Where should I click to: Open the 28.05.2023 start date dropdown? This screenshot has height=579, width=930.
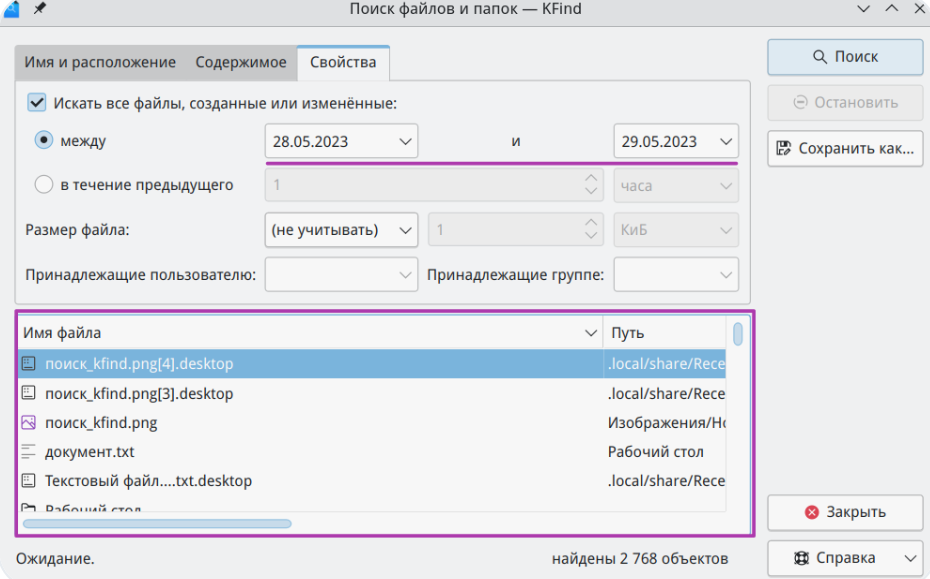341,141
